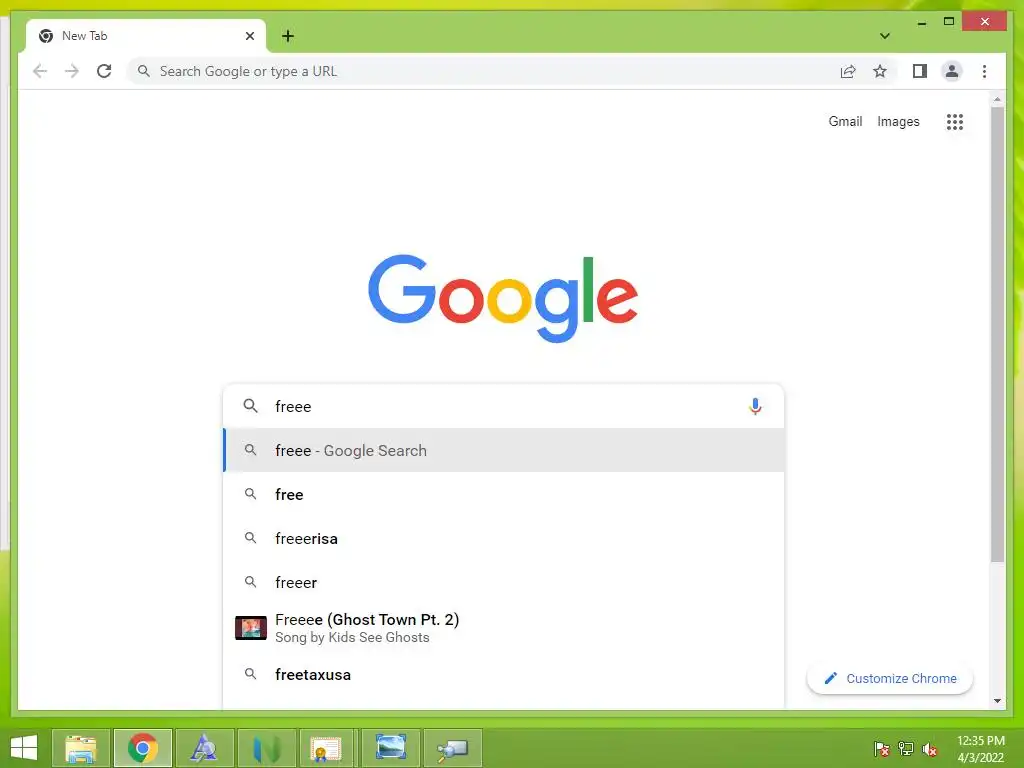The width and height of the screenshot is (1024, 768).
Task: Pick the 'free' suggestion
Action: pos(503,494)
